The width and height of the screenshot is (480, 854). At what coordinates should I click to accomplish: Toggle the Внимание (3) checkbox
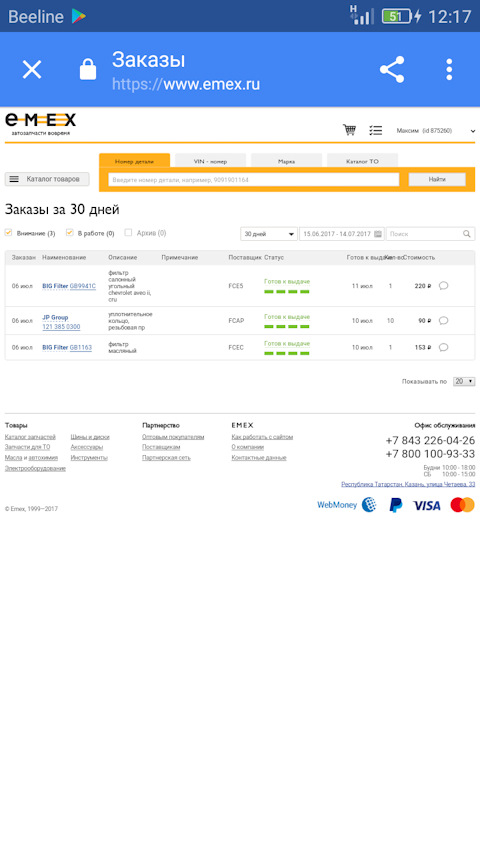(x=8, y=233)
